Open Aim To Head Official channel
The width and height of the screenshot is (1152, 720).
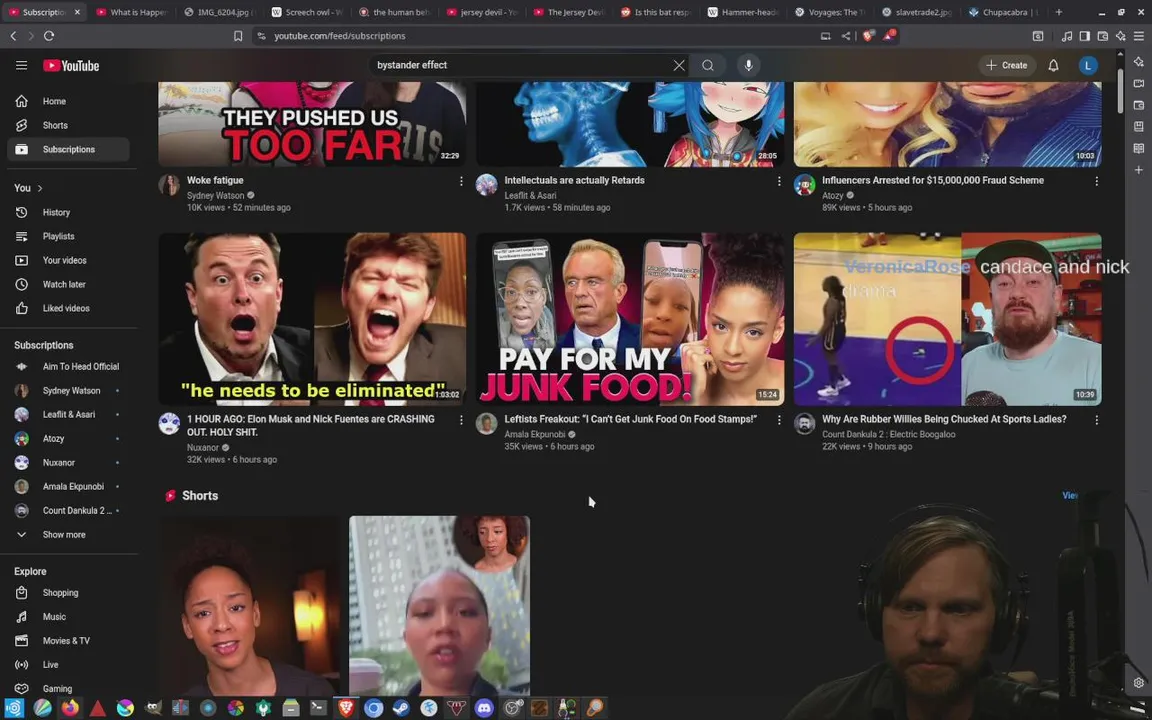68,367
